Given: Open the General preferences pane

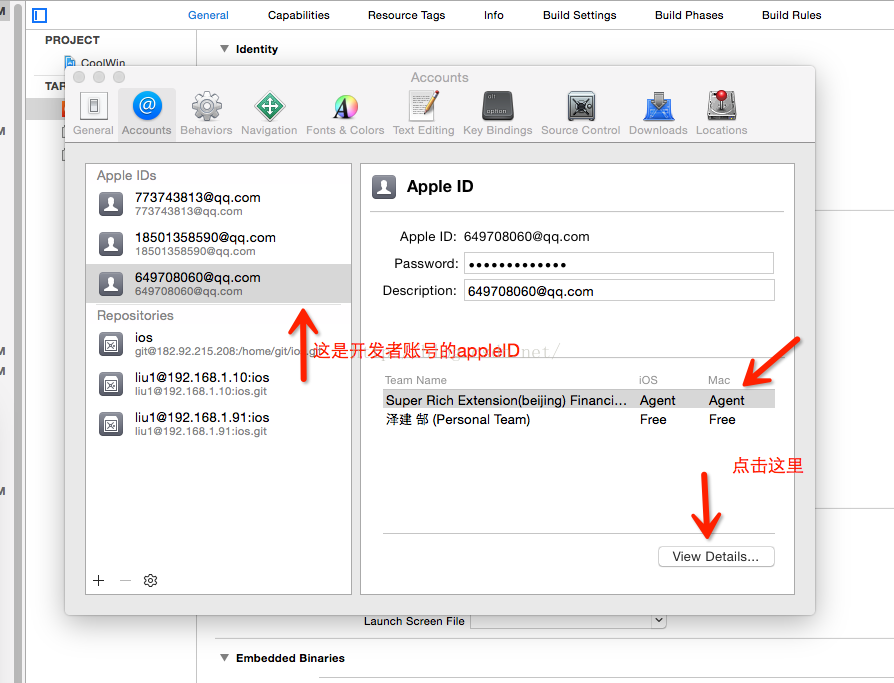Looking at the screenshot, I should (x=94, y=113).
